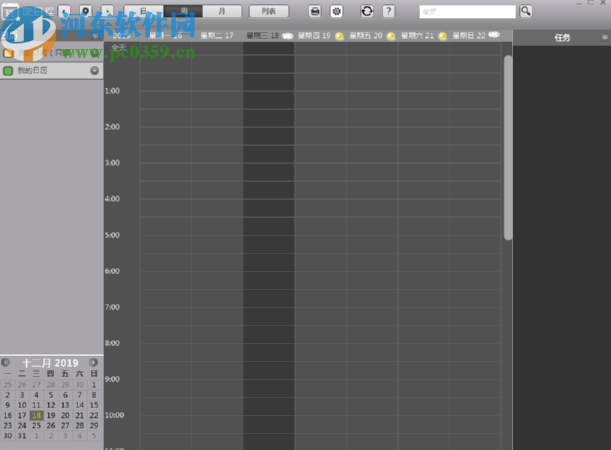Screen dimensions: 611x450
Task: Open settings with the gear icon
Action: pos(336,11)
